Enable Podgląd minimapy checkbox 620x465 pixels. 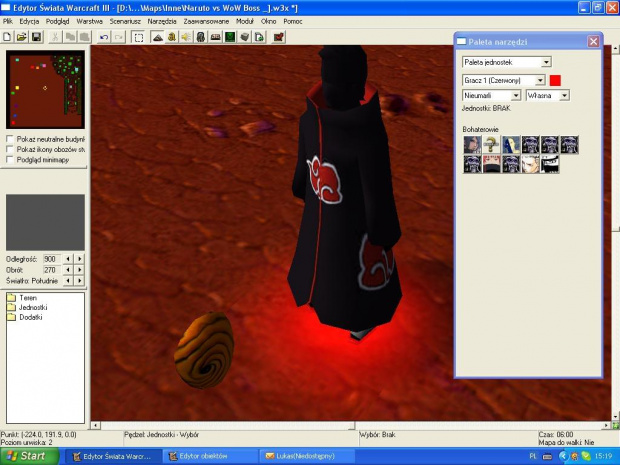click(x=10, y=160)
